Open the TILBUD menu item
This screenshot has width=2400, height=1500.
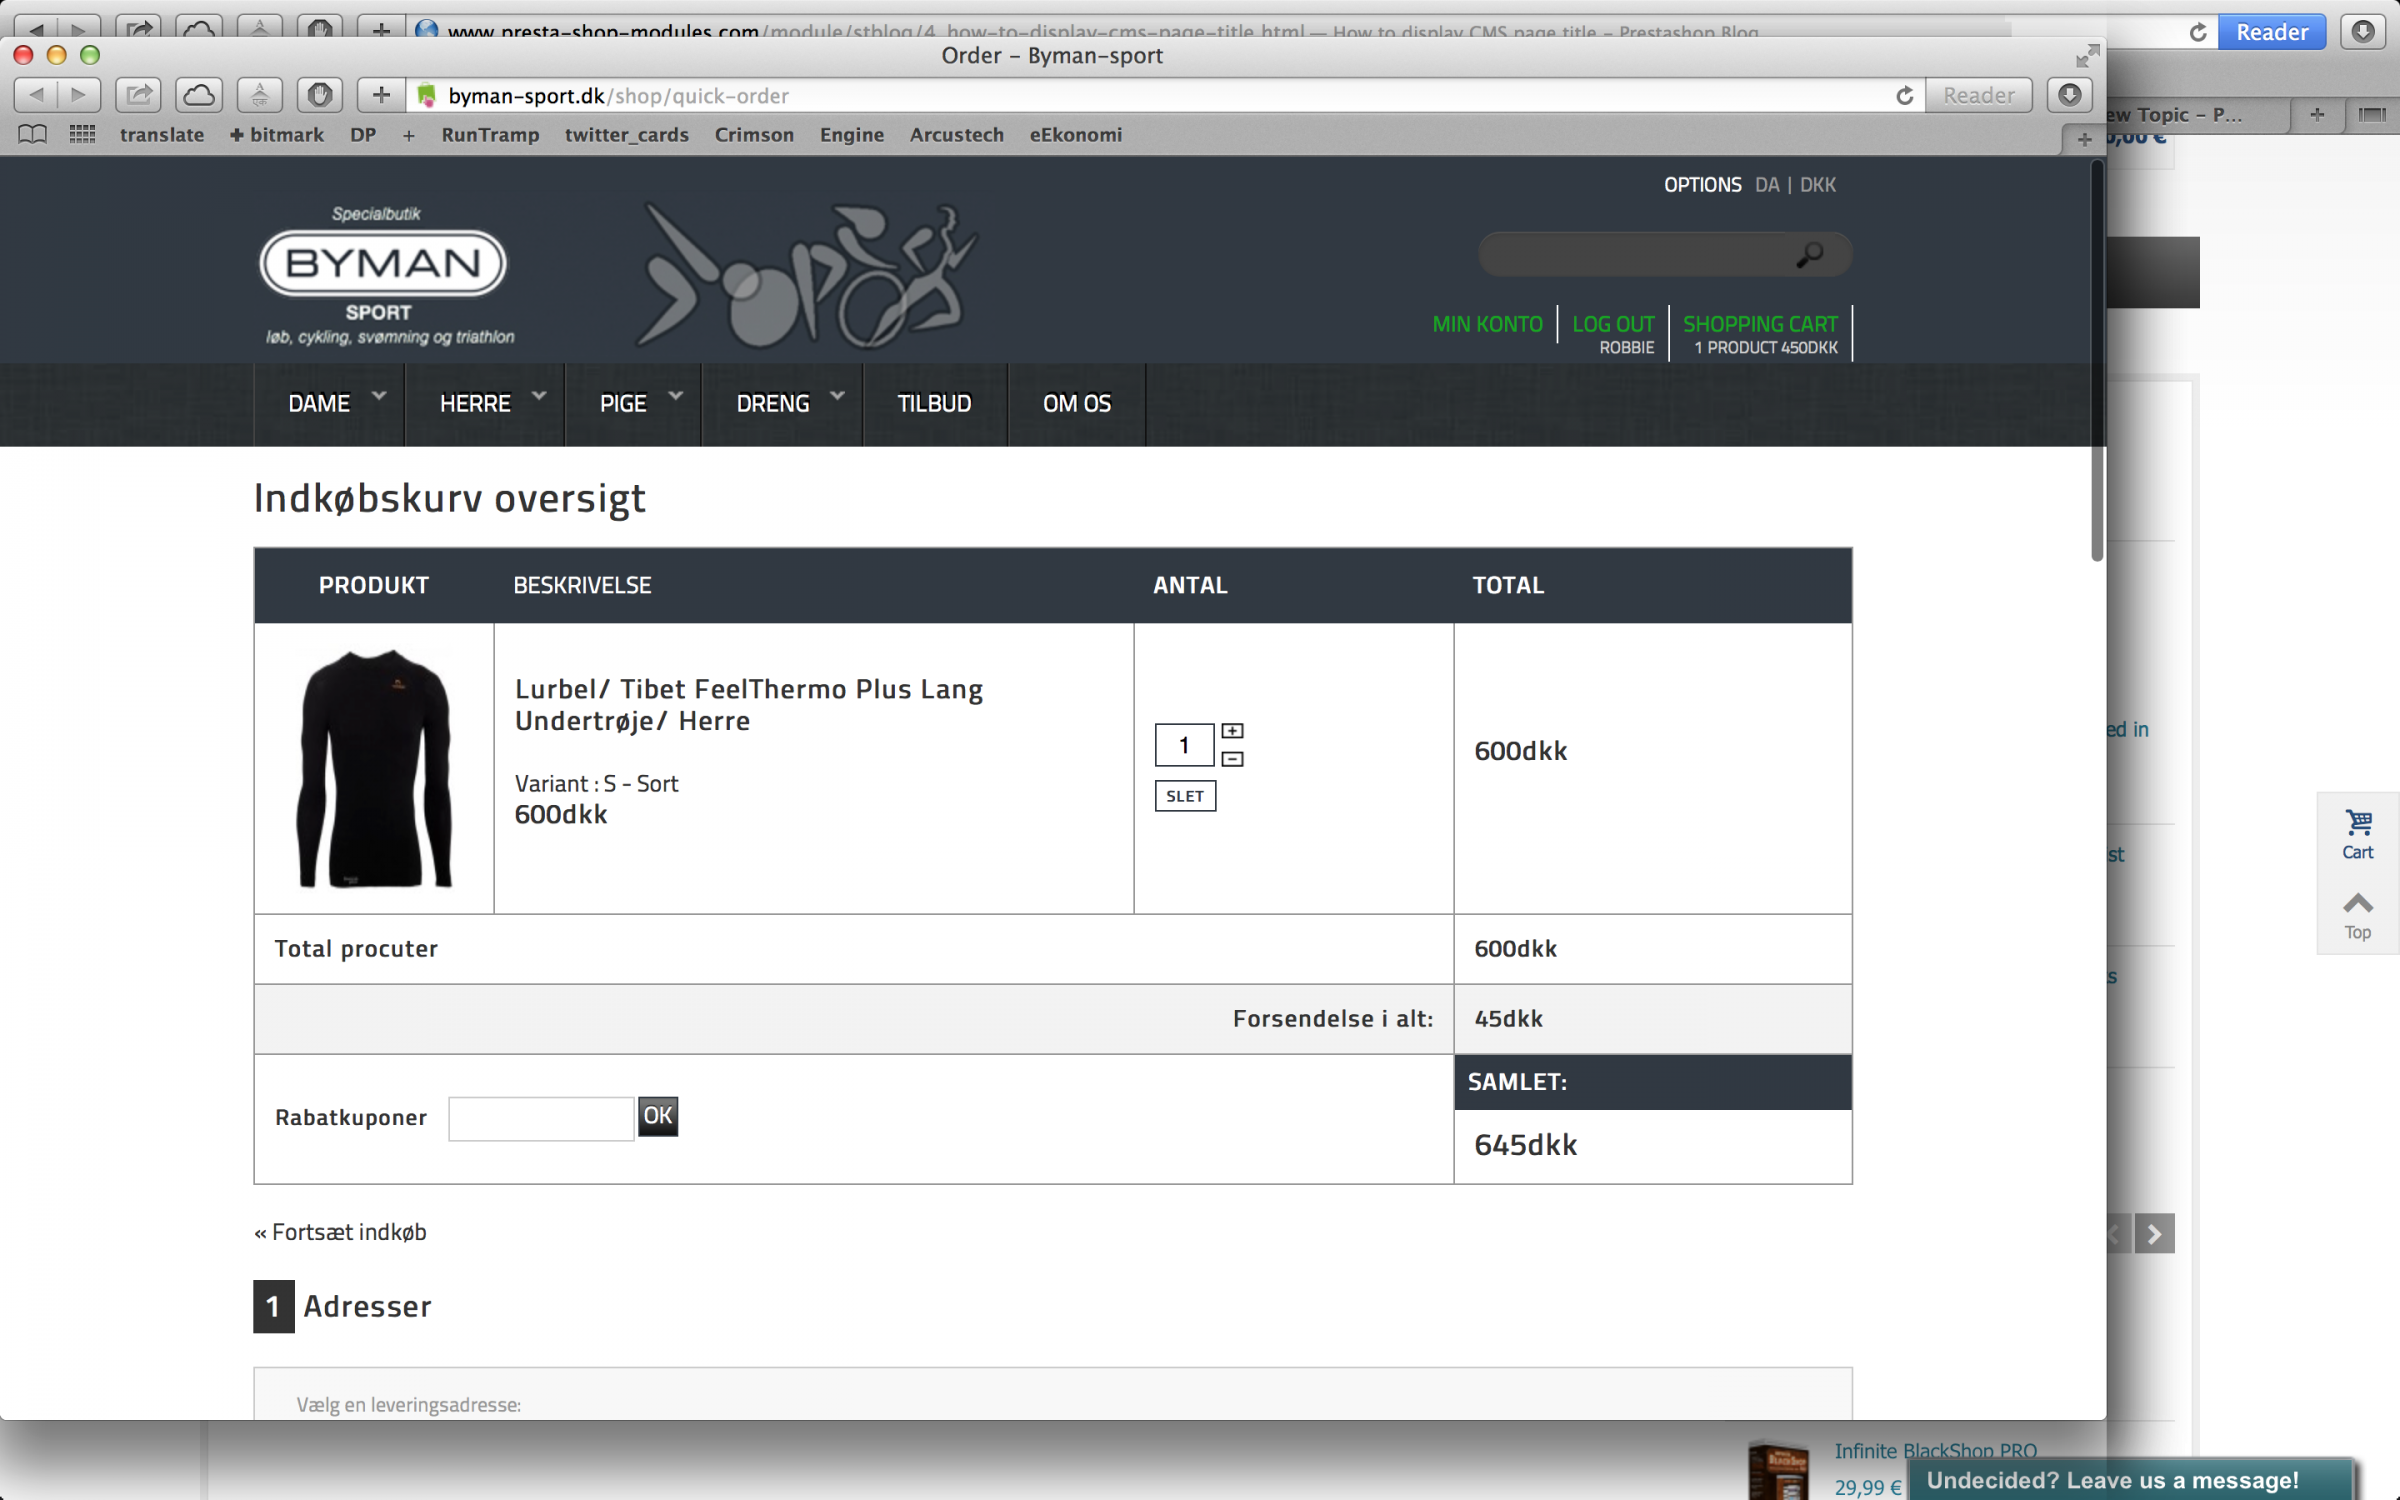[x=934, y=403]
